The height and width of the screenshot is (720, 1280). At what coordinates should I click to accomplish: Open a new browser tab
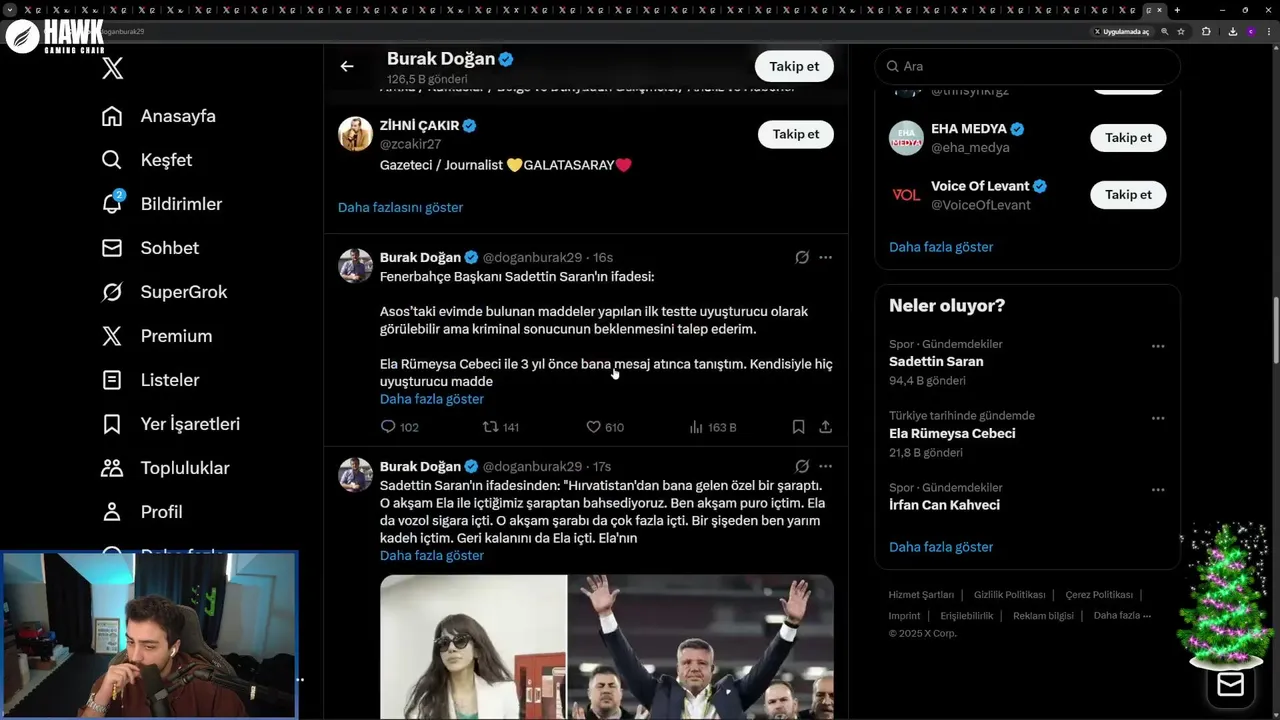[x=1177, y=10]
